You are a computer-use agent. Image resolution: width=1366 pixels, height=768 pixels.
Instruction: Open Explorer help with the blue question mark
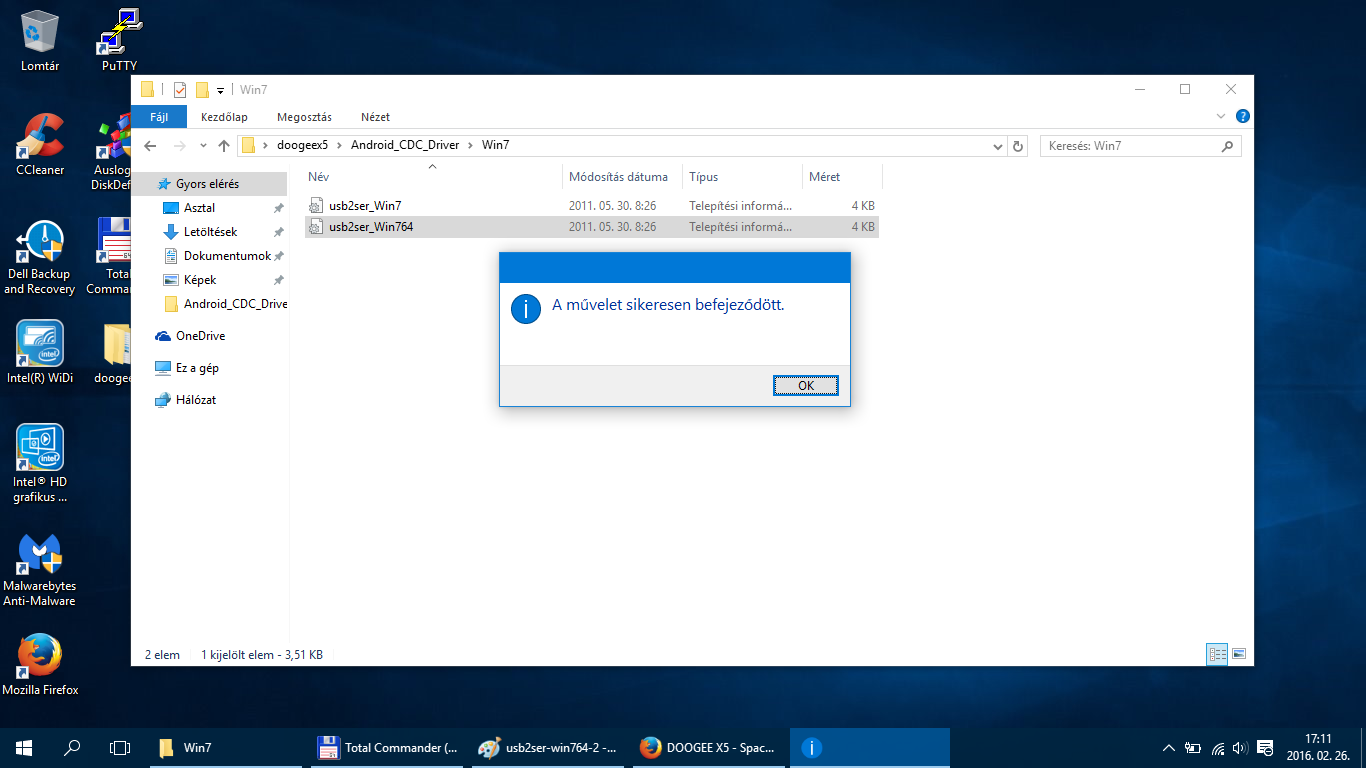click(x=1242, y=117)
